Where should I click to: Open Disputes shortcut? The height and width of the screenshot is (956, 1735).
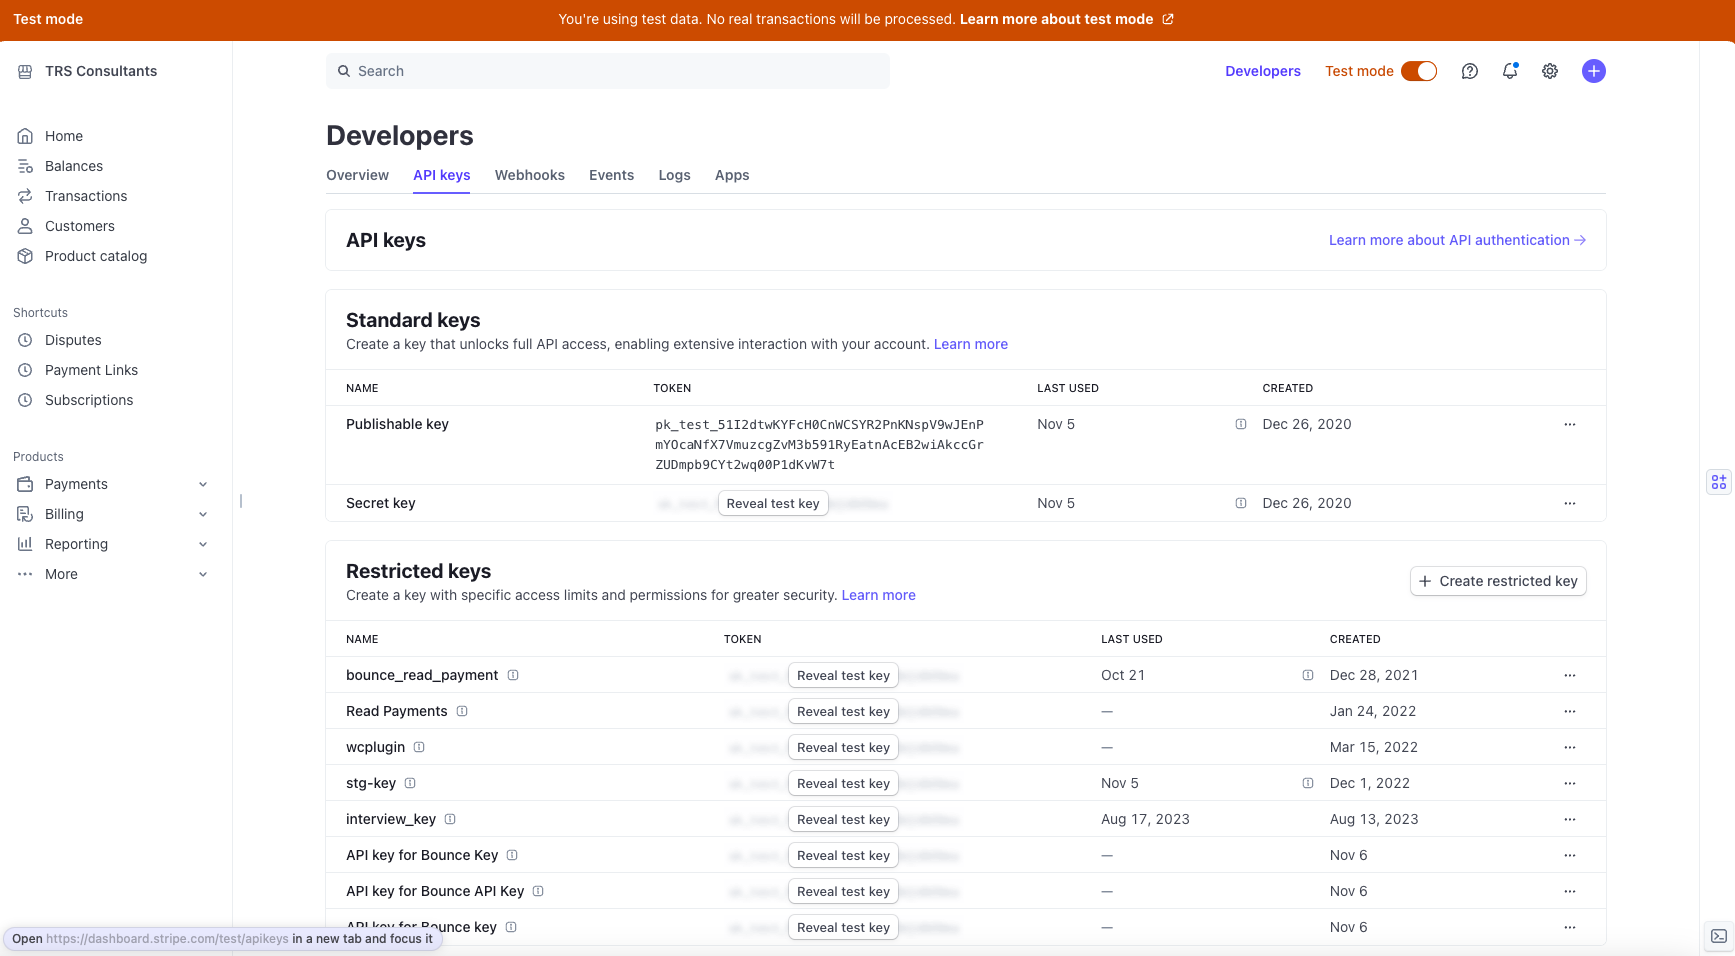pyautogui.click(x=73, y=340)
